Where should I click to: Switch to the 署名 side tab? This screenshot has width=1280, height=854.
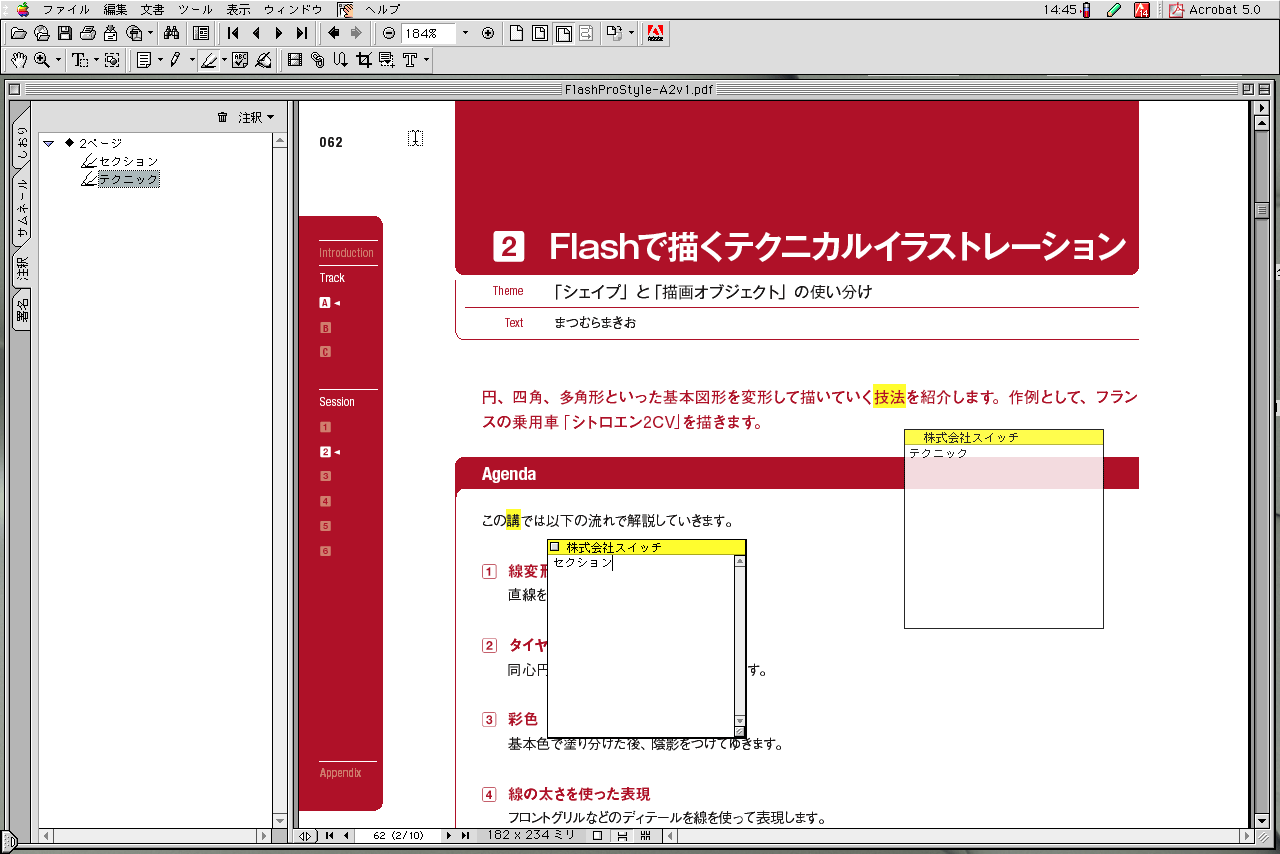(x=21, y=310)
